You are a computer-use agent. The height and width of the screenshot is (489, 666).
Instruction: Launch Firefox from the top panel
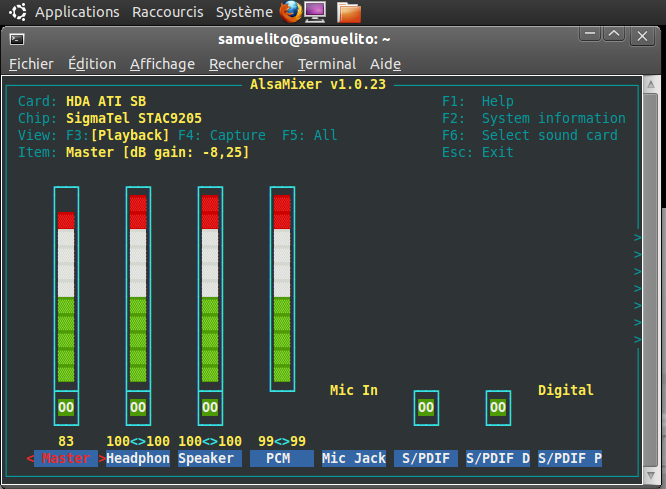290,12
